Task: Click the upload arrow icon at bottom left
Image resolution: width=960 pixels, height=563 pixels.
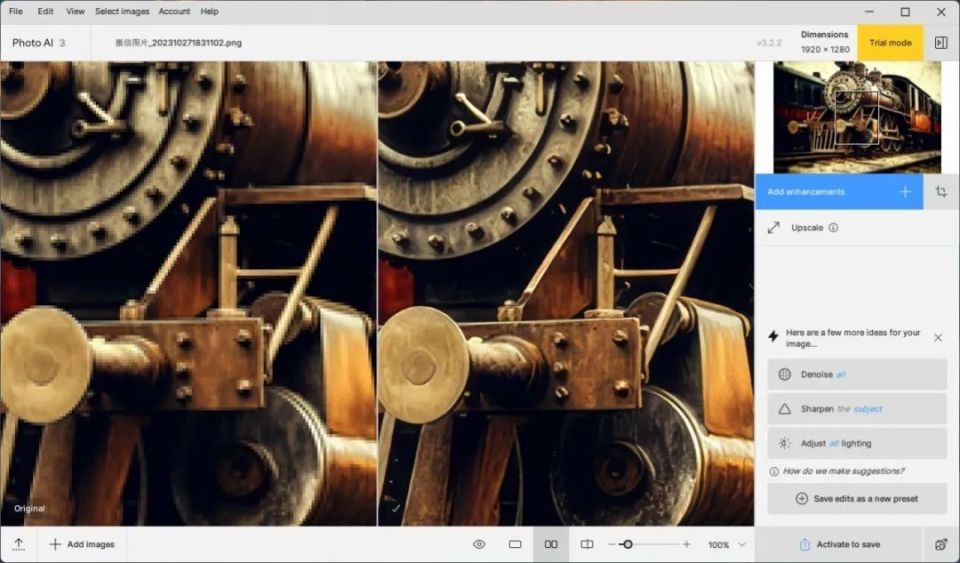Action: tap(19, 544)
